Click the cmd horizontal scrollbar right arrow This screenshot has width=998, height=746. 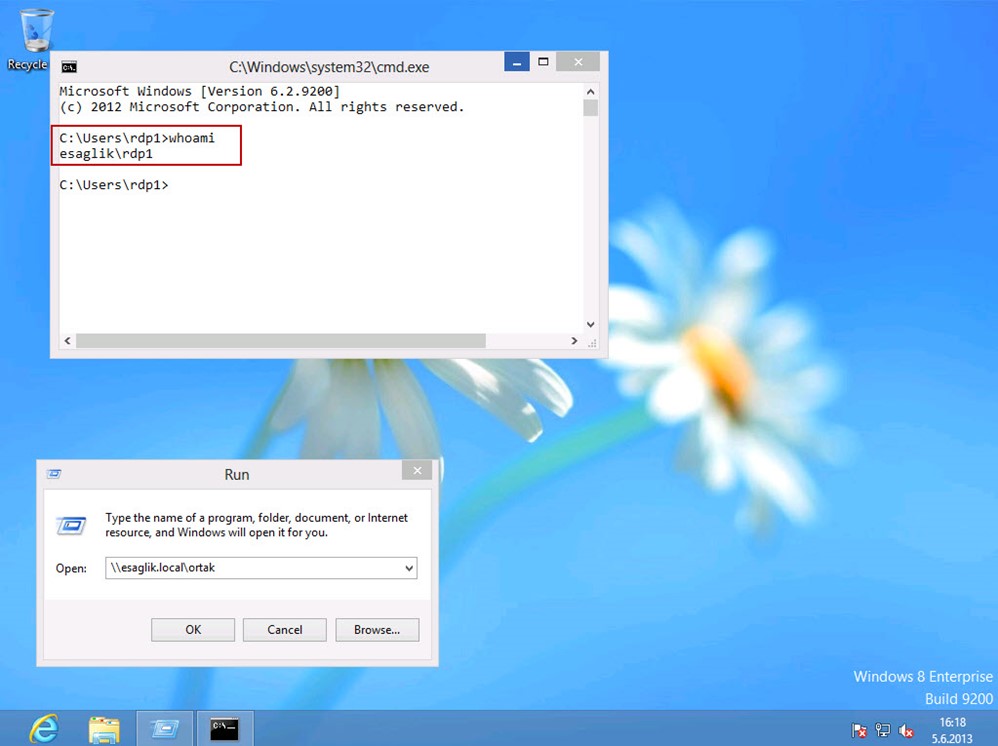pos(574,341)
